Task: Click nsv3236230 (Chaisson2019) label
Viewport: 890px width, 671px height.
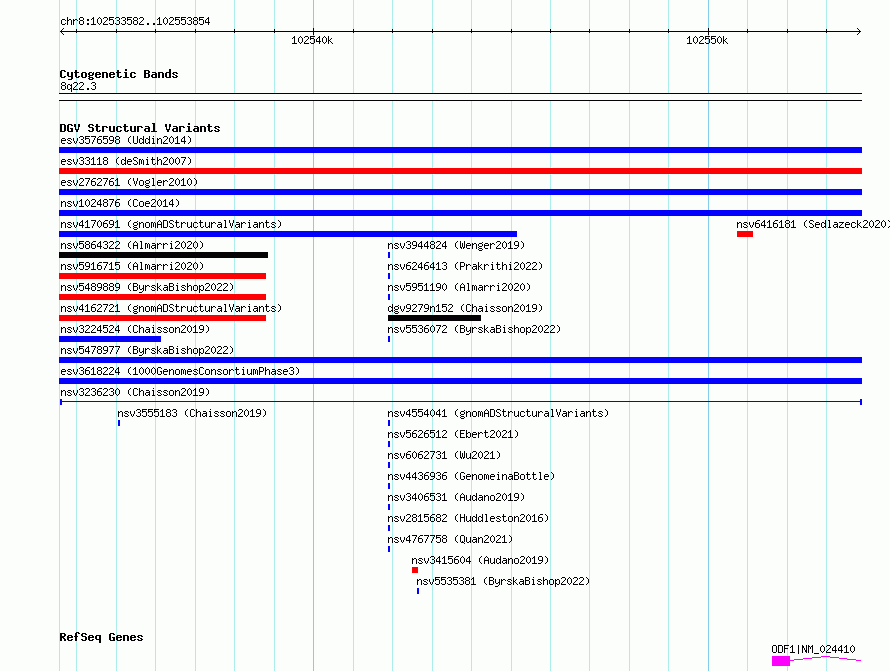Action: pos(135,392)
